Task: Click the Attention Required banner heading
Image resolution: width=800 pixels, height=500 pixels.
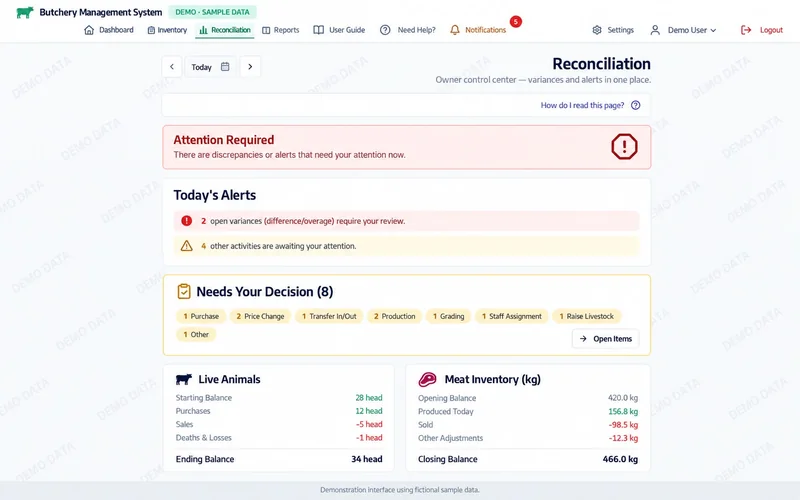Action: point(223,140)
